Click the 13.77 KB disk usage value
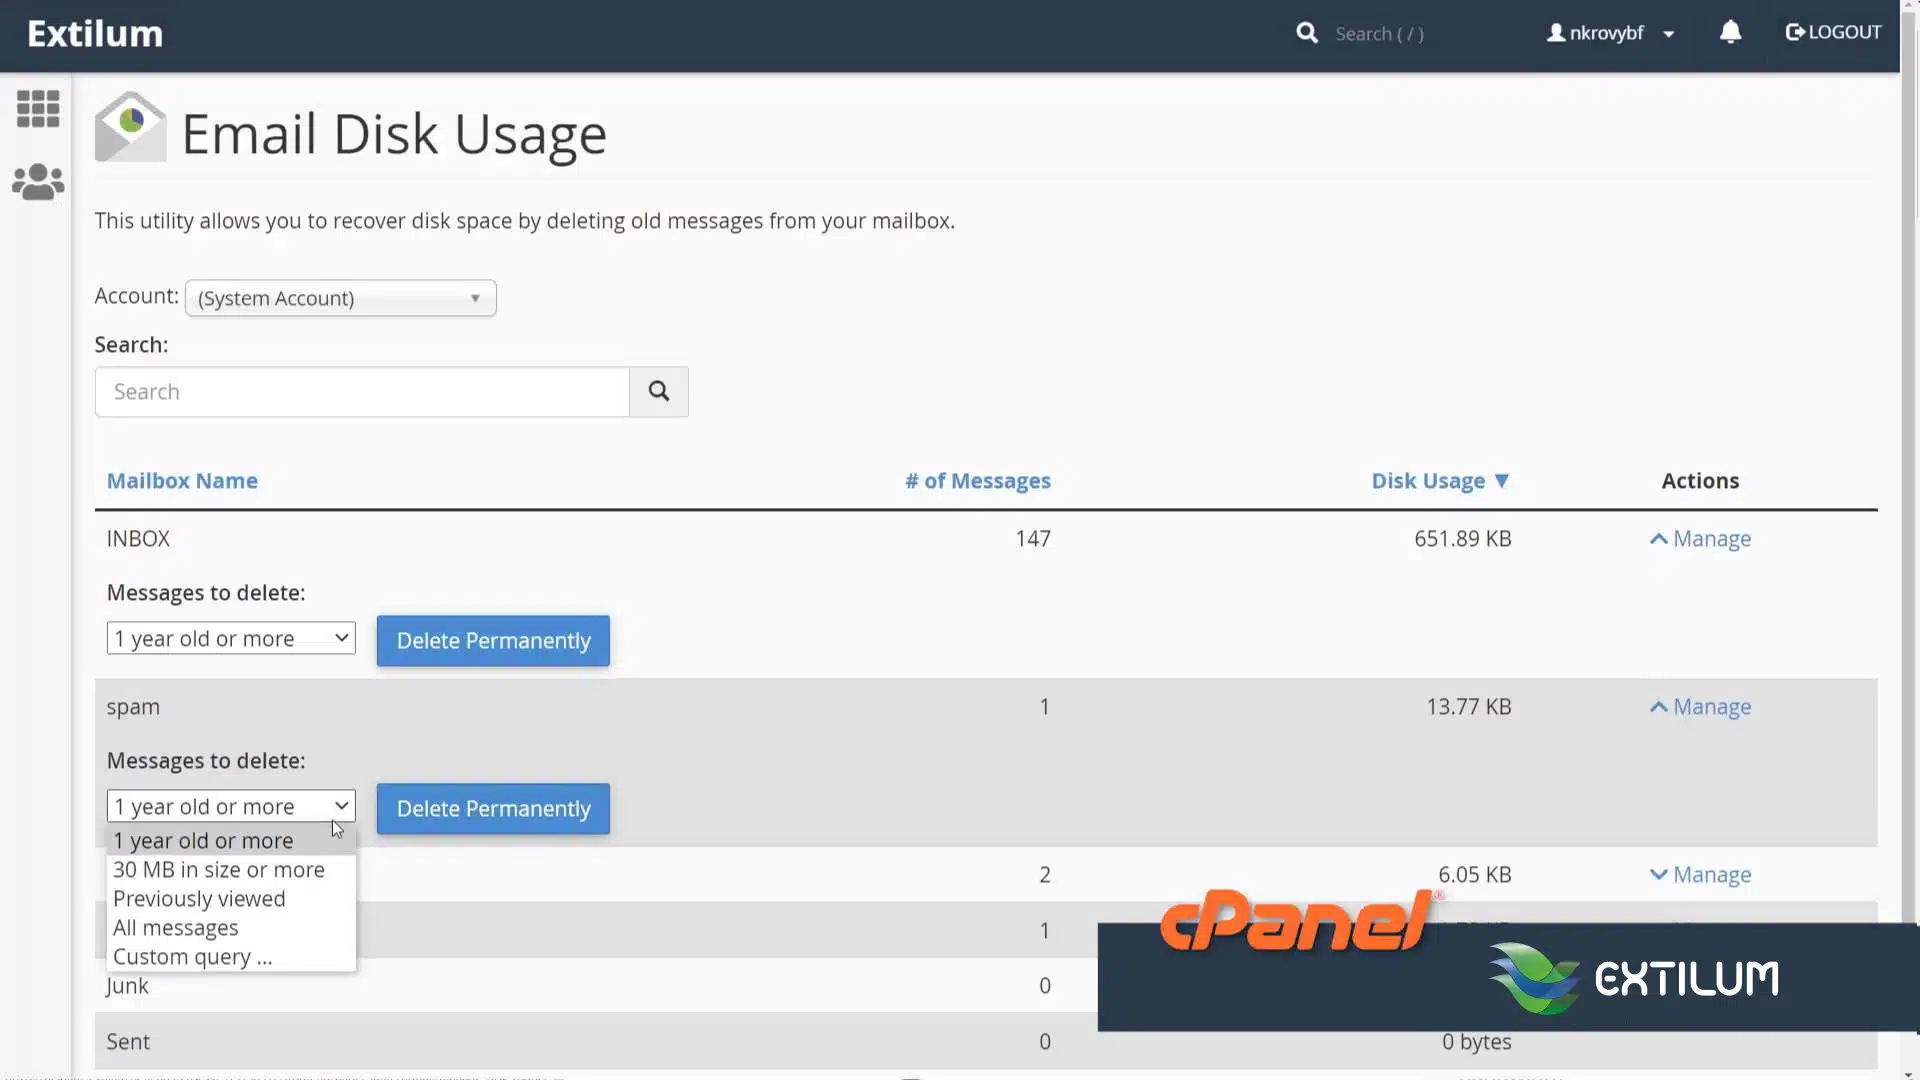 pyautogui.click(x=1468, y=707)
